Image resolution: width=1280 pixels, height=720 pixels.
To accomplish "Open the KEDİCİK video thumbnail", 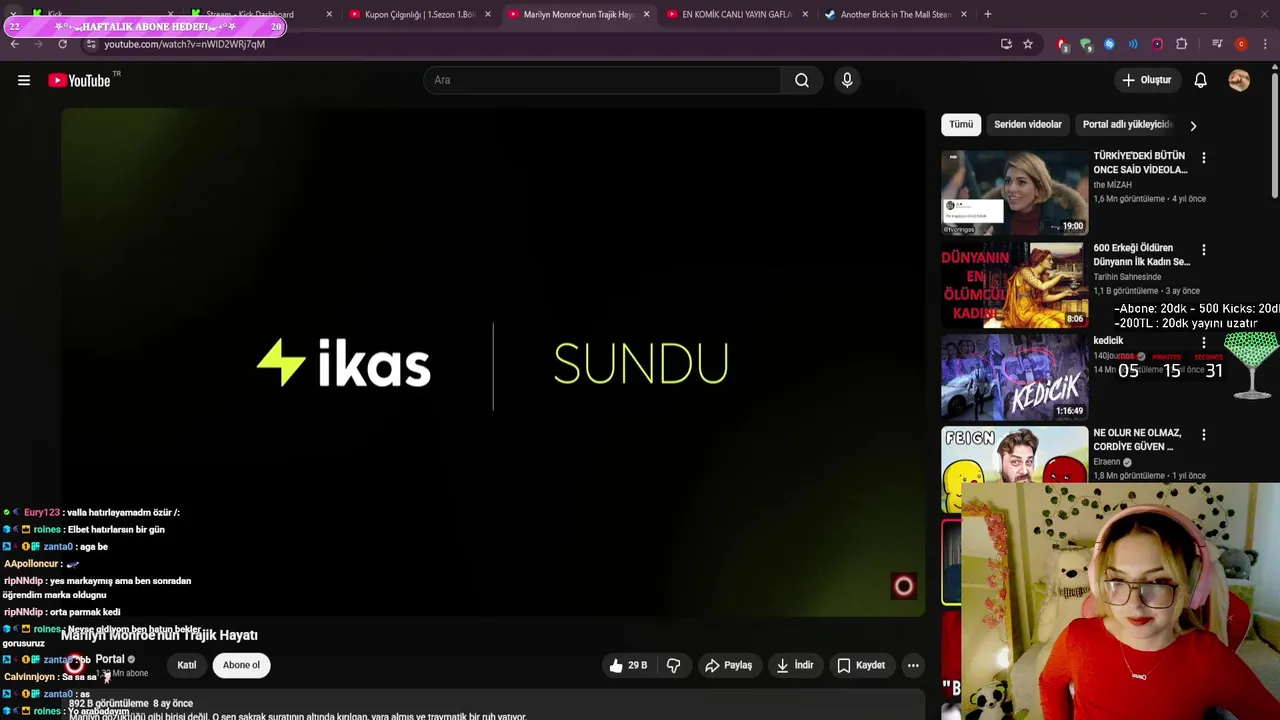I will coord(1014,377).
